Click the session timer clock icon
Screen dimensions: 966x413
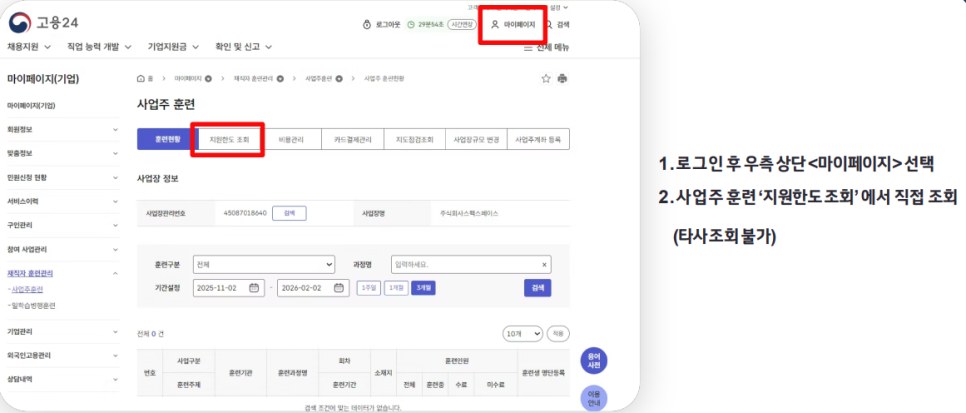click(411, 25)
